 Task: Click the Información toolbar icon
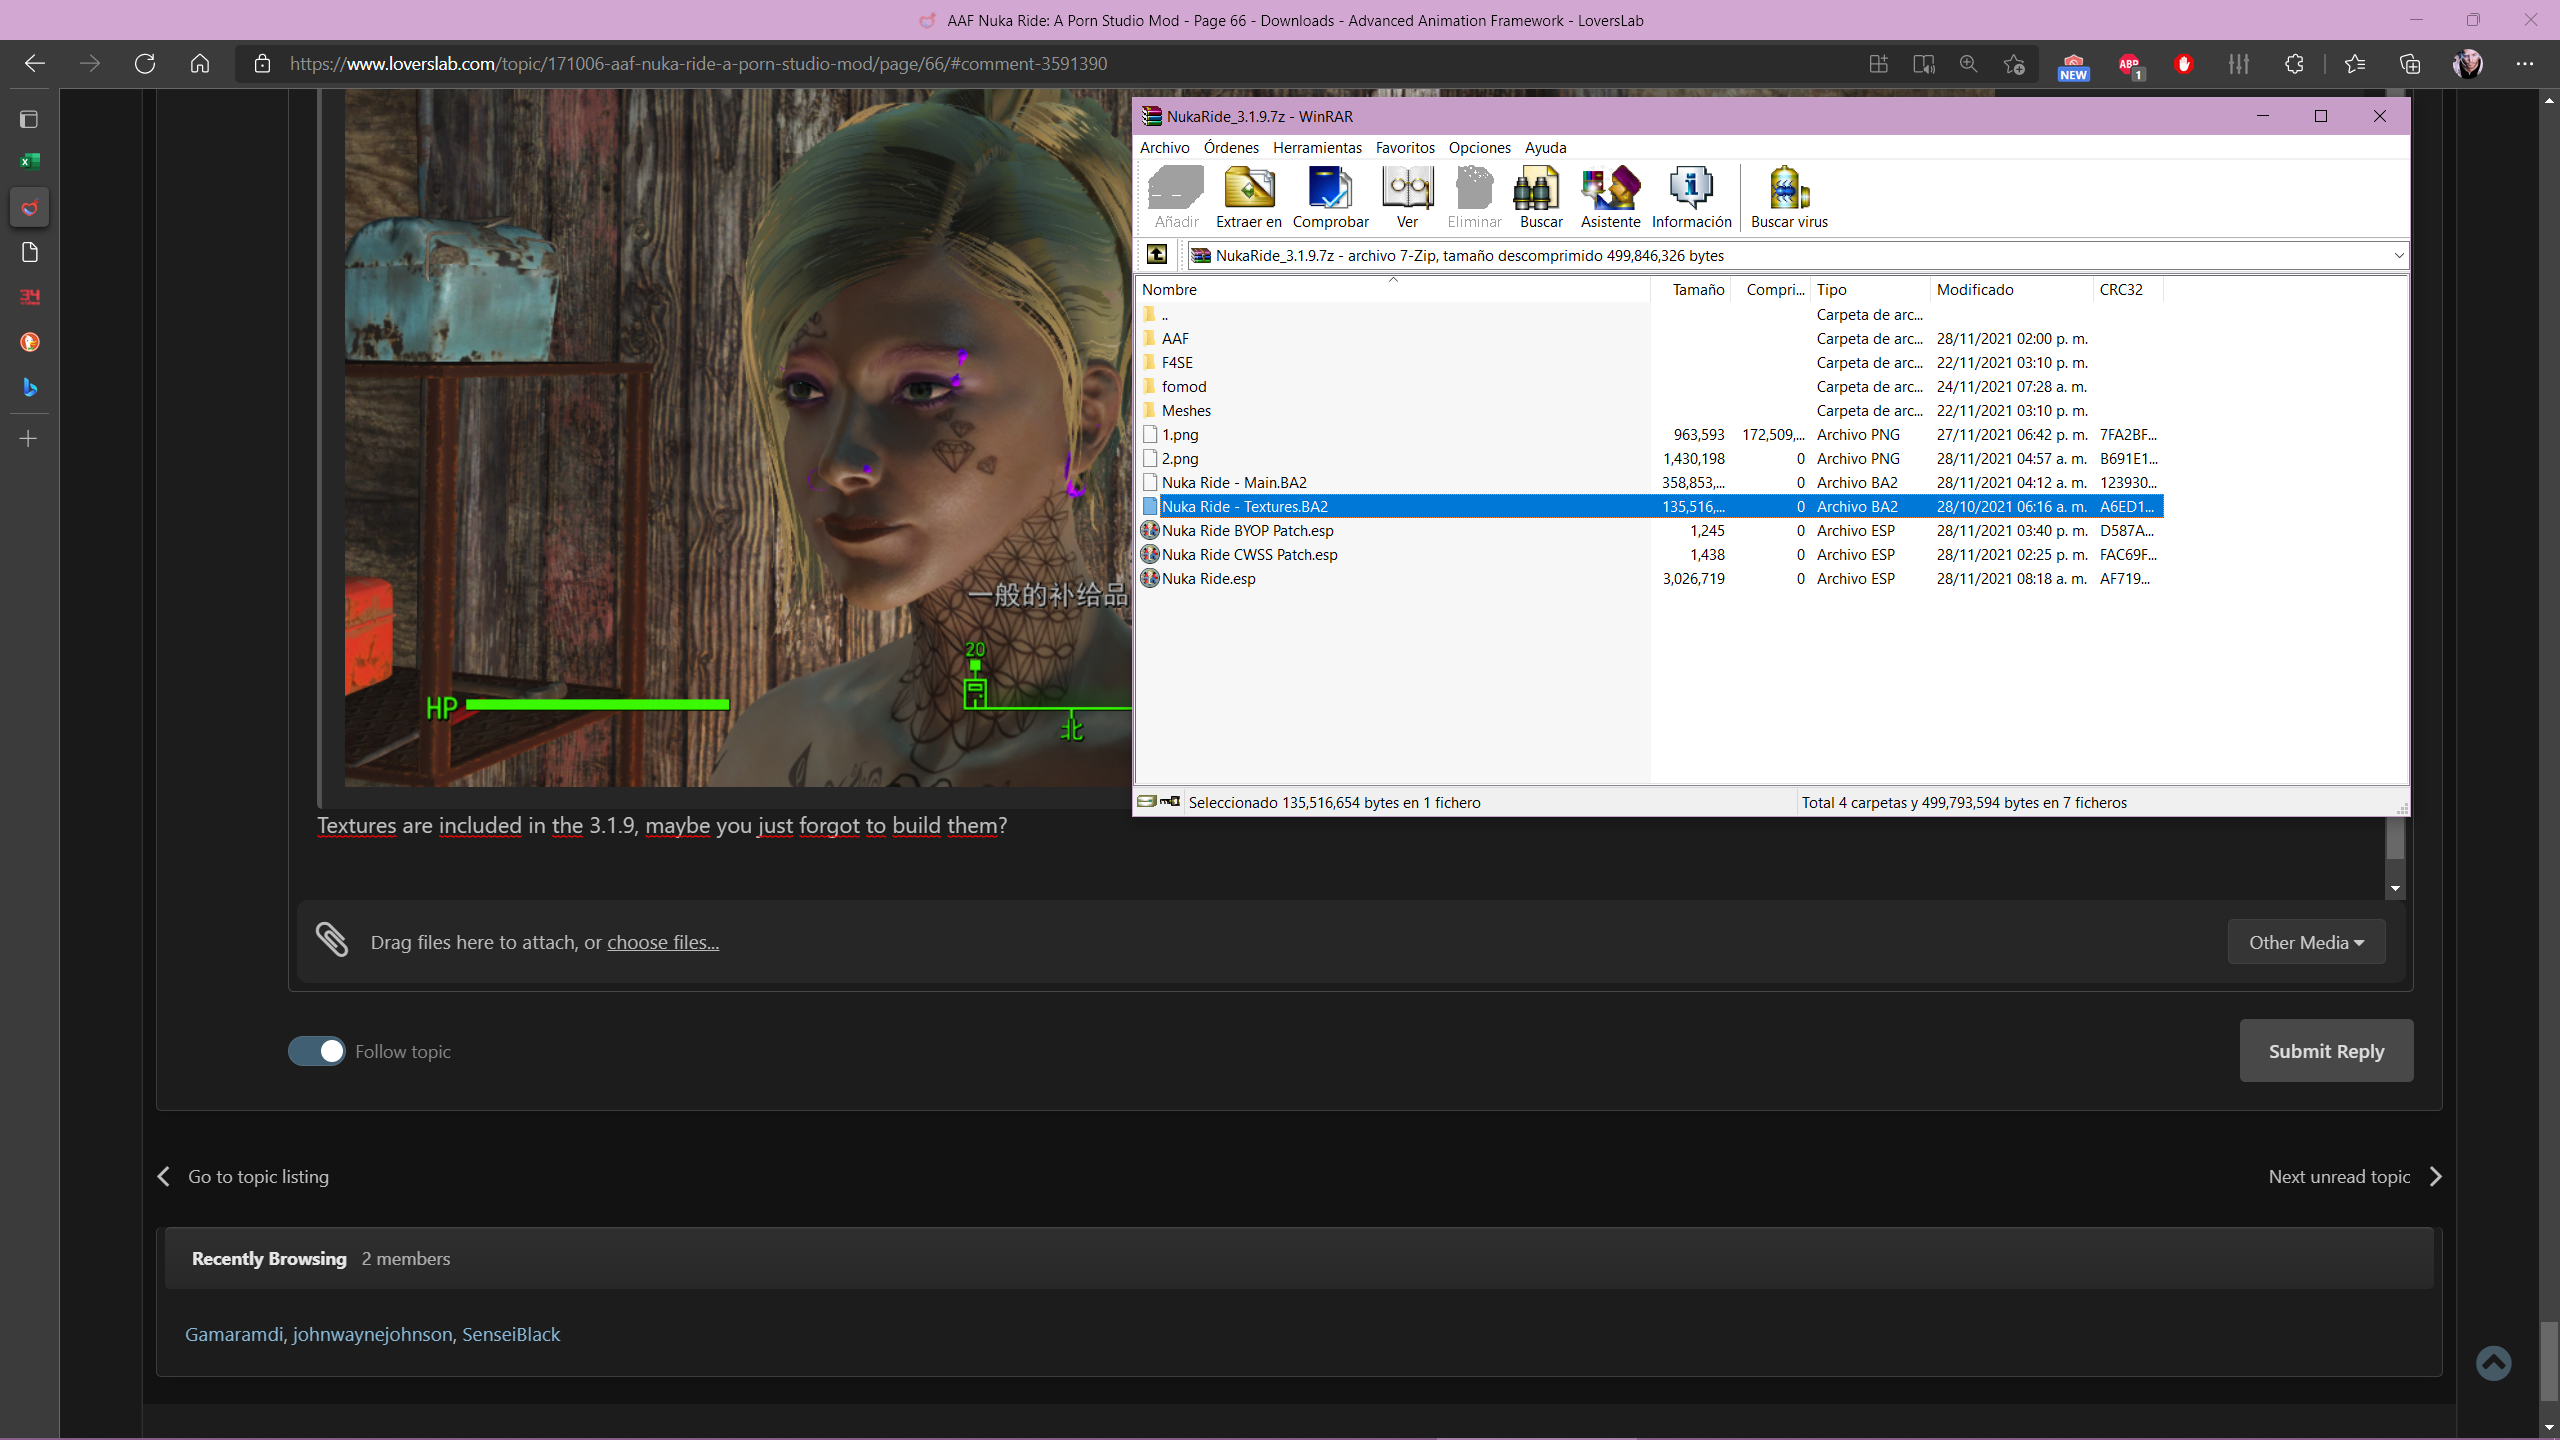(1691, 197)
